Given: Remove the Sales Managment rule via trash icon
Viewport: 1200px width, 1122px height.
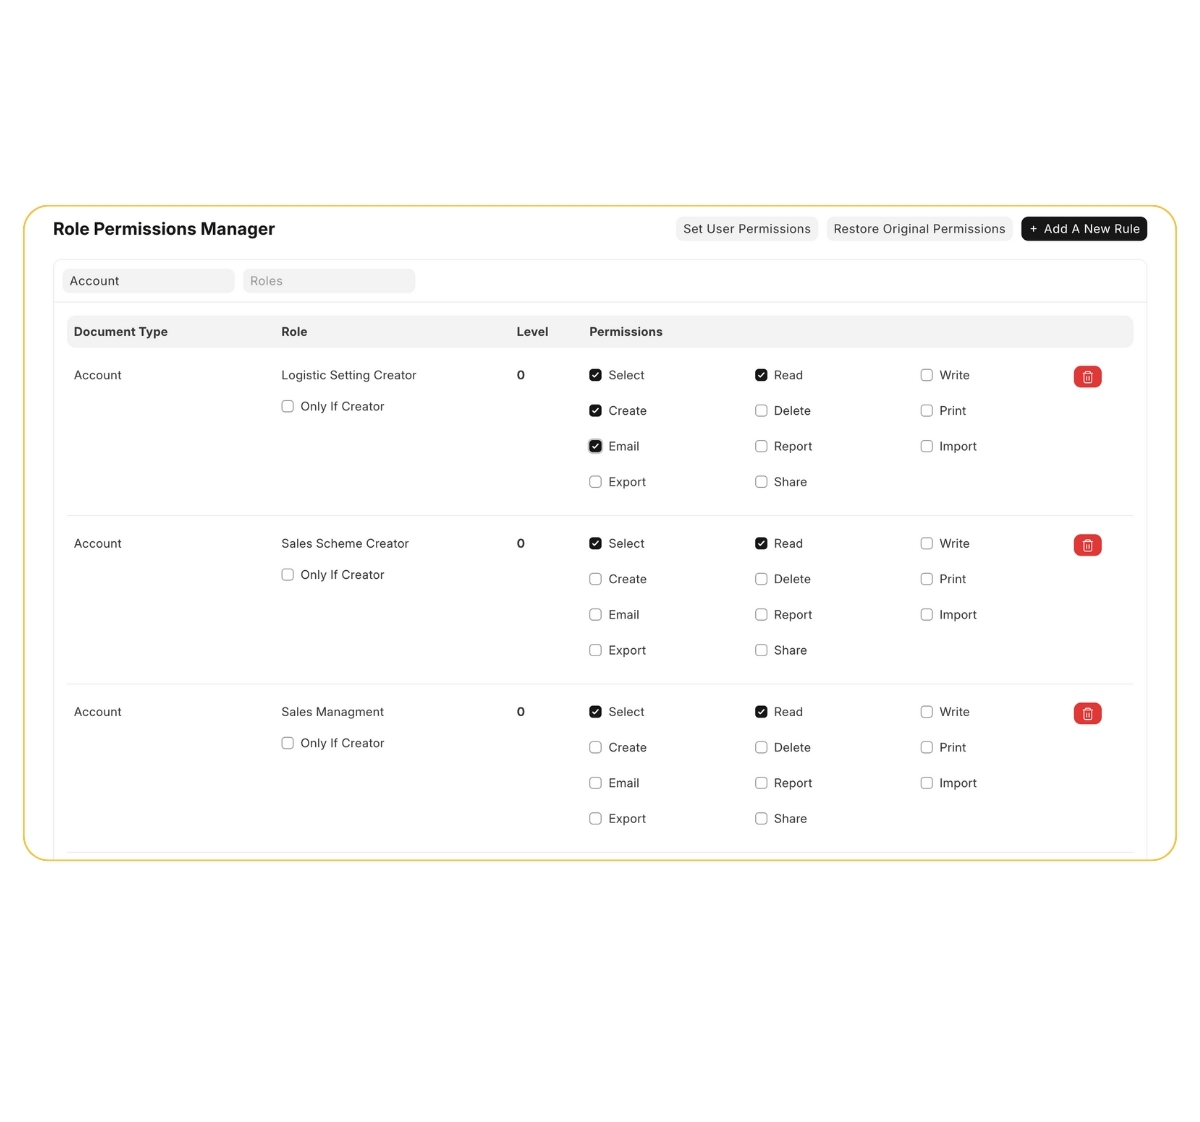Looking at the screenshot, I should click(1087, 713).
